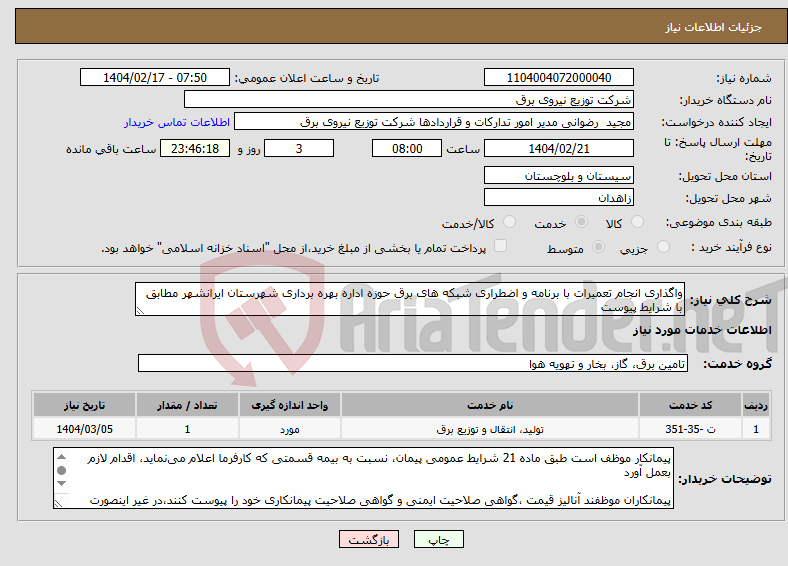
Task: Click the بازگشت back button
Action: 369,539
